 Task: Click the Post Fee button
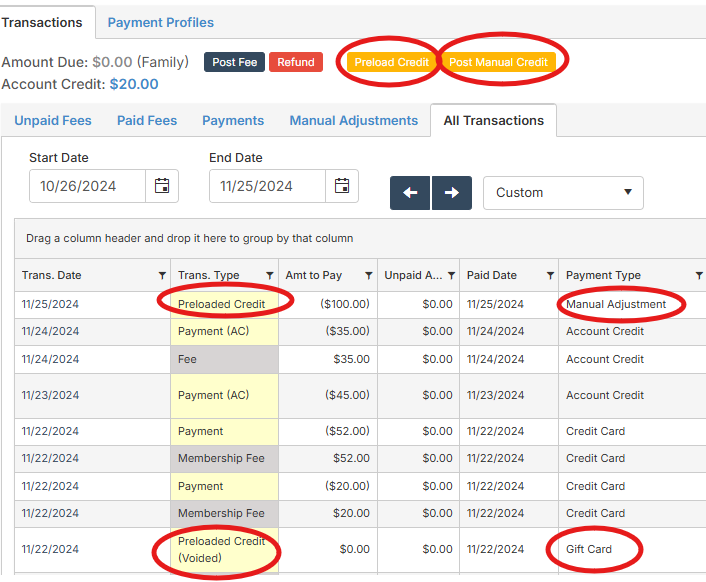[234, 62]
